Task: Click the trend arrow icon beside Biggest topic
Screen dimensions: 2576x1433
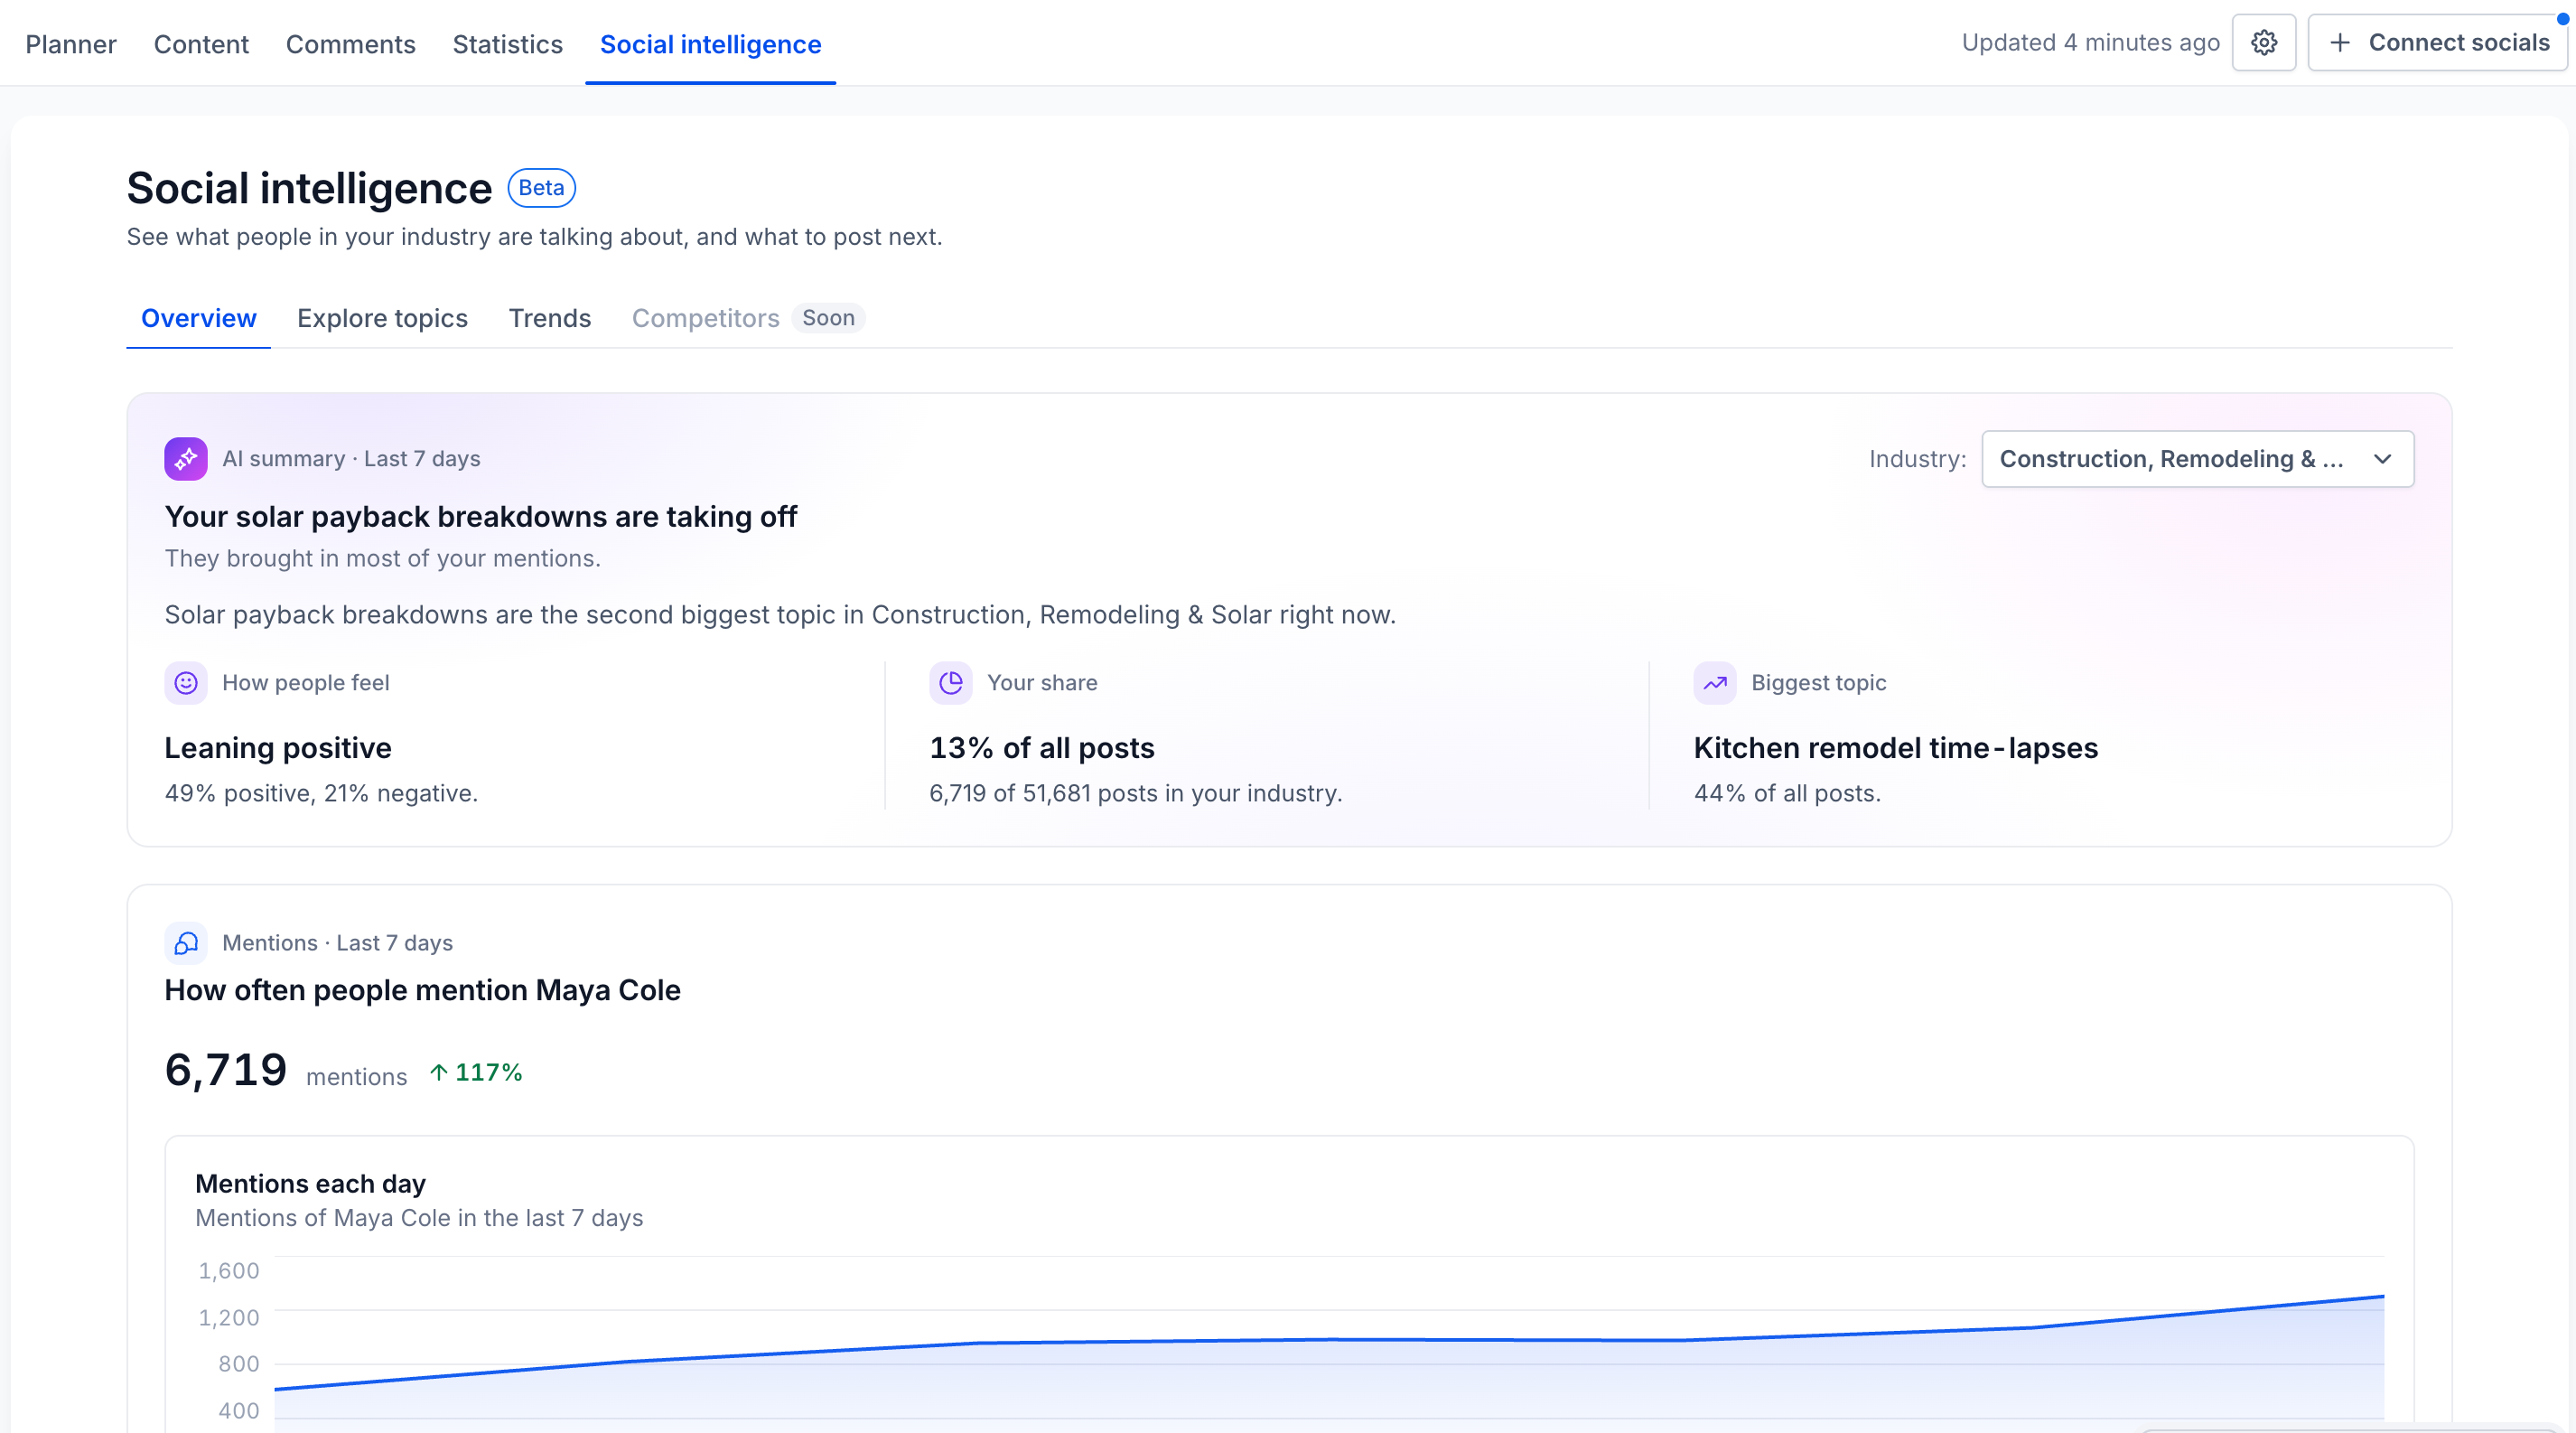Action: point(1715,683)
